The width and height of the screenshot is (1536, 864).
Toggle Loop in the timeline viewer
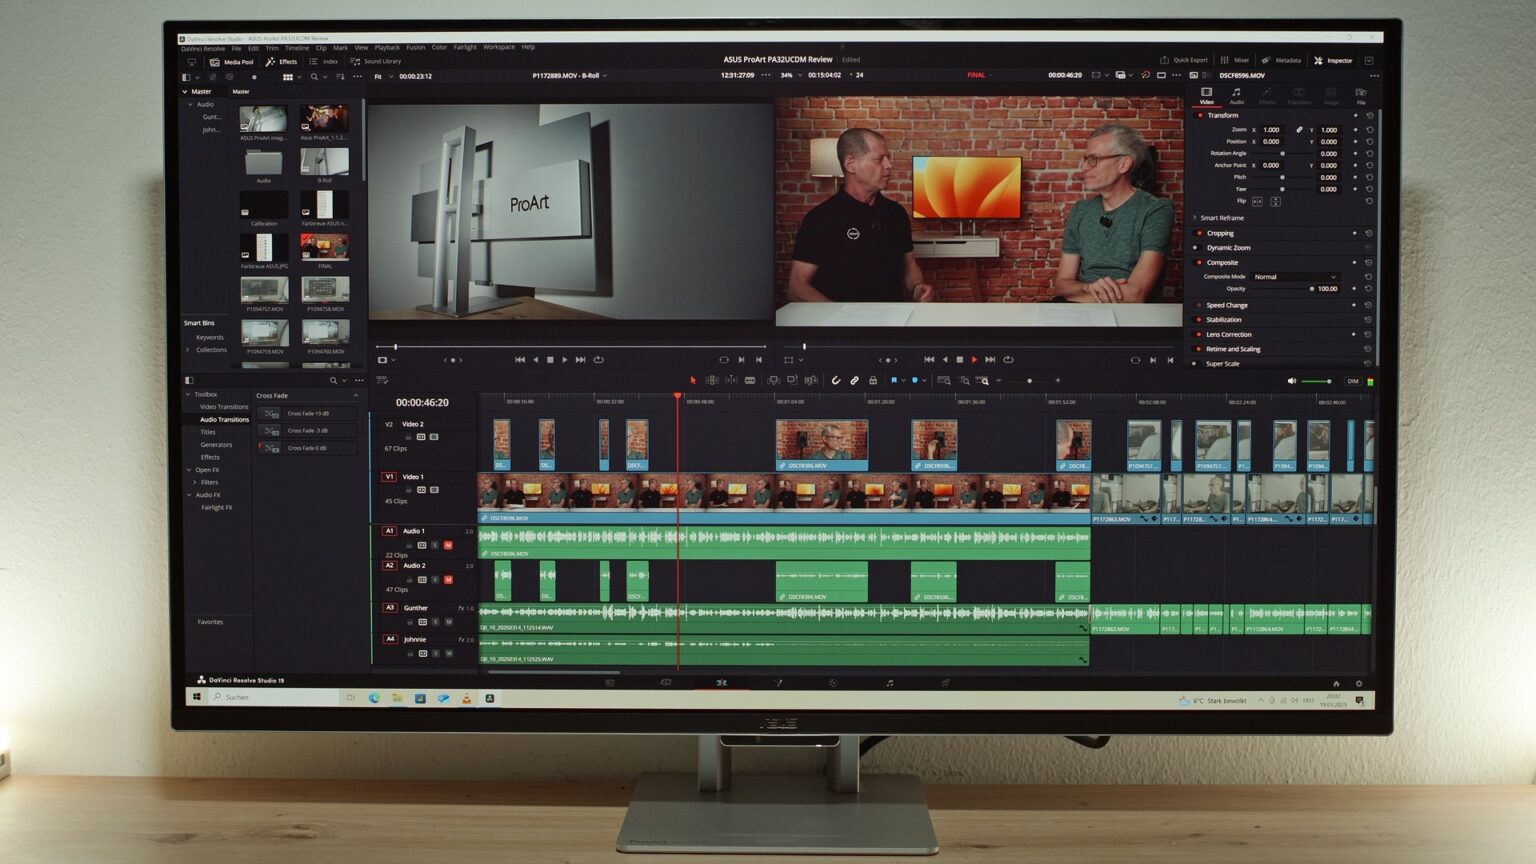coord(1008,359)
